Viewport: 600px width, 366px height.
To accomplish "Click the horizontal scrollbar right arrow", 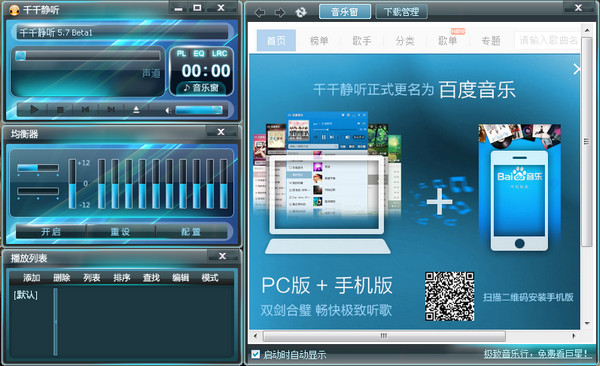I will tap(574, 336).
